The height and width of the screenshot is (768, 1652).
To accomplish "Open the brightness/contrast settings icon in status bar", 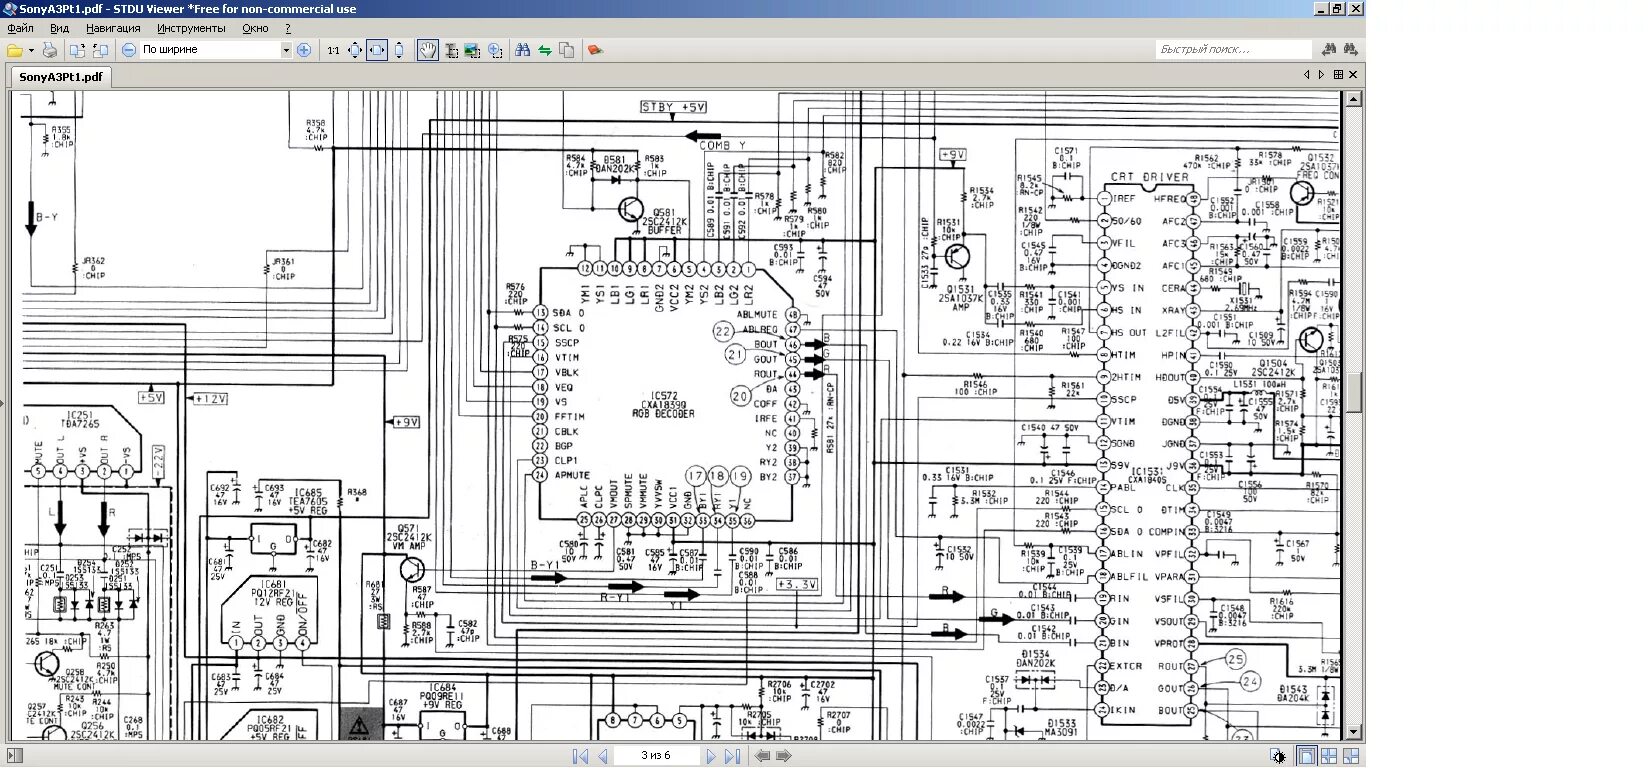I will (1279, 757).
